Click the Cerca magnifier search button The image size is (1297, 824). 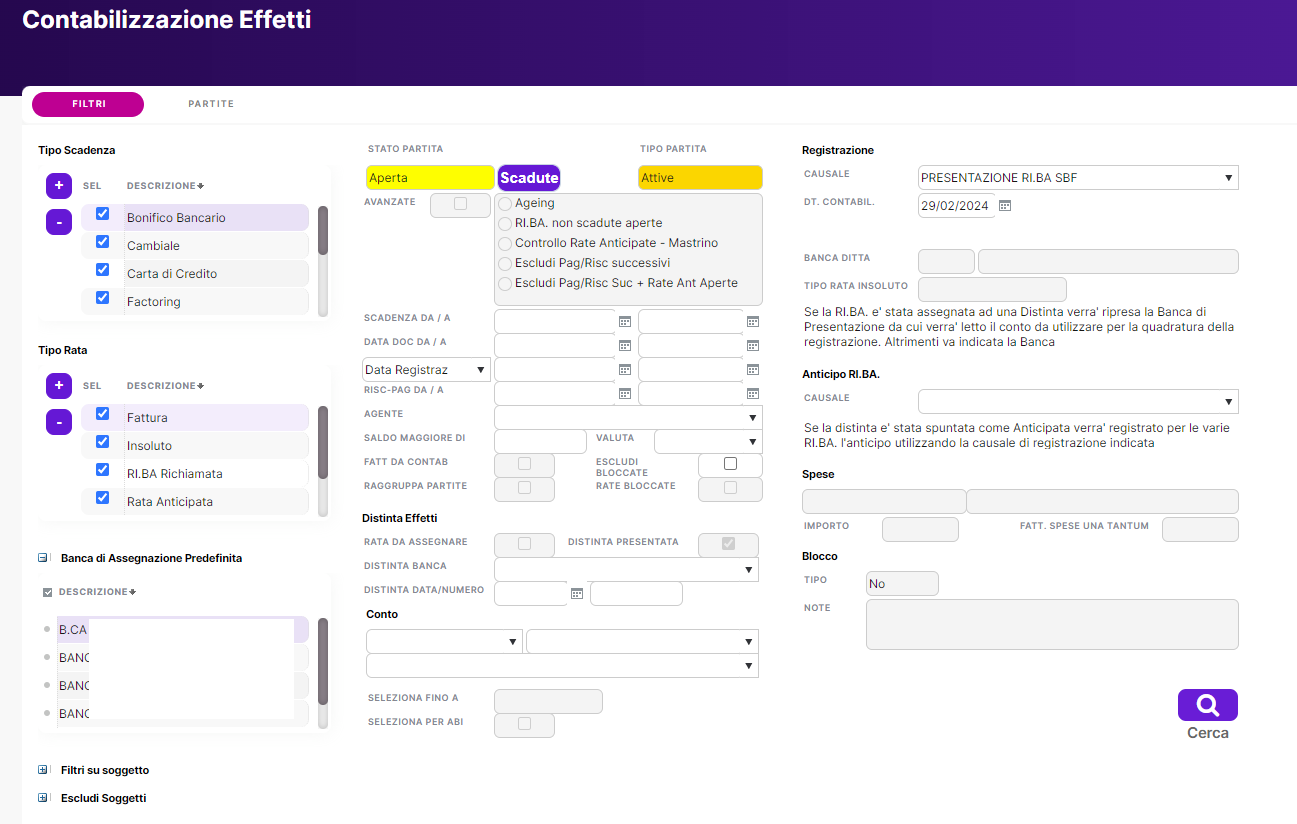[1208, 705]
